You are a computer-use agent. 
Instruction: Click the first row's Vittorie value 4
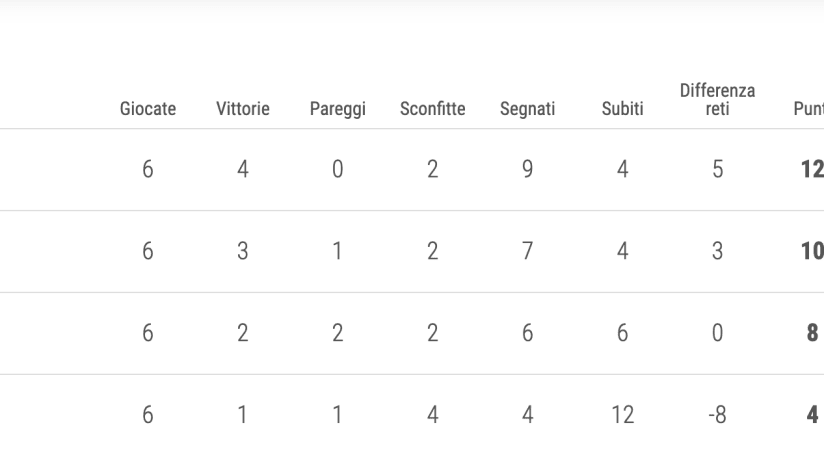coord(243,169)
